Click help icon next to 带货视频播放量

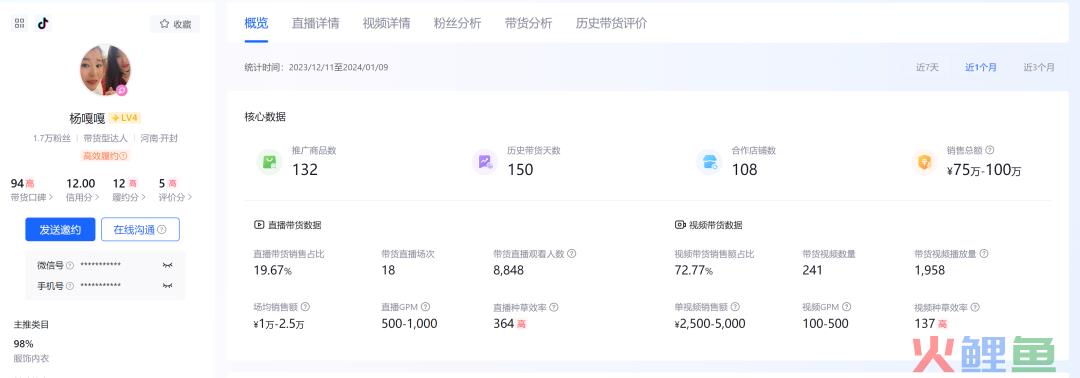click(984, 253)
